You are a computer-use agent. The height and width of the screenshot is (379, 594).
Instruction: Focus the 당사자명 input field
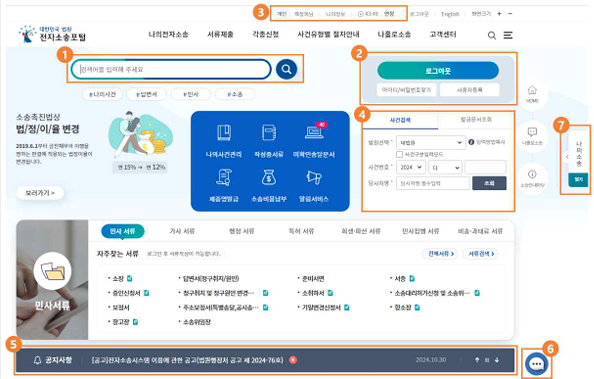point(433,183)
